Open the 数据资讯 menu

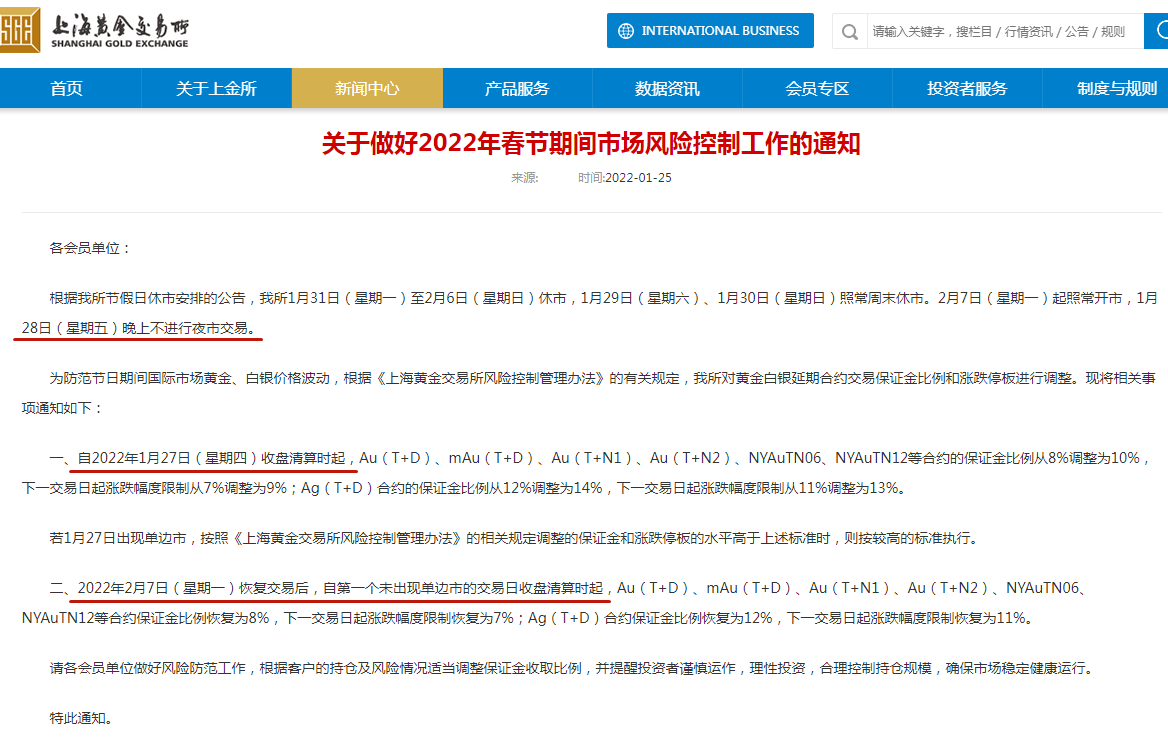coord(666,88)
